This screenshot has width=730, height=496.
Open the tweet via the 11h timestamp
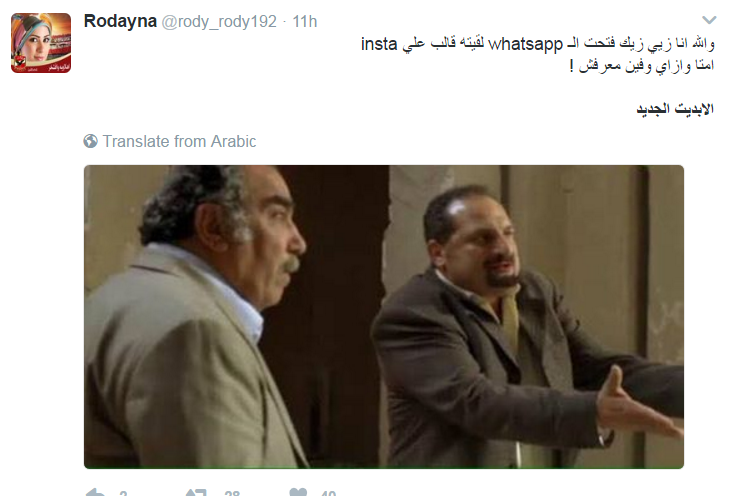pyautogui.click(x=304, y=22)
